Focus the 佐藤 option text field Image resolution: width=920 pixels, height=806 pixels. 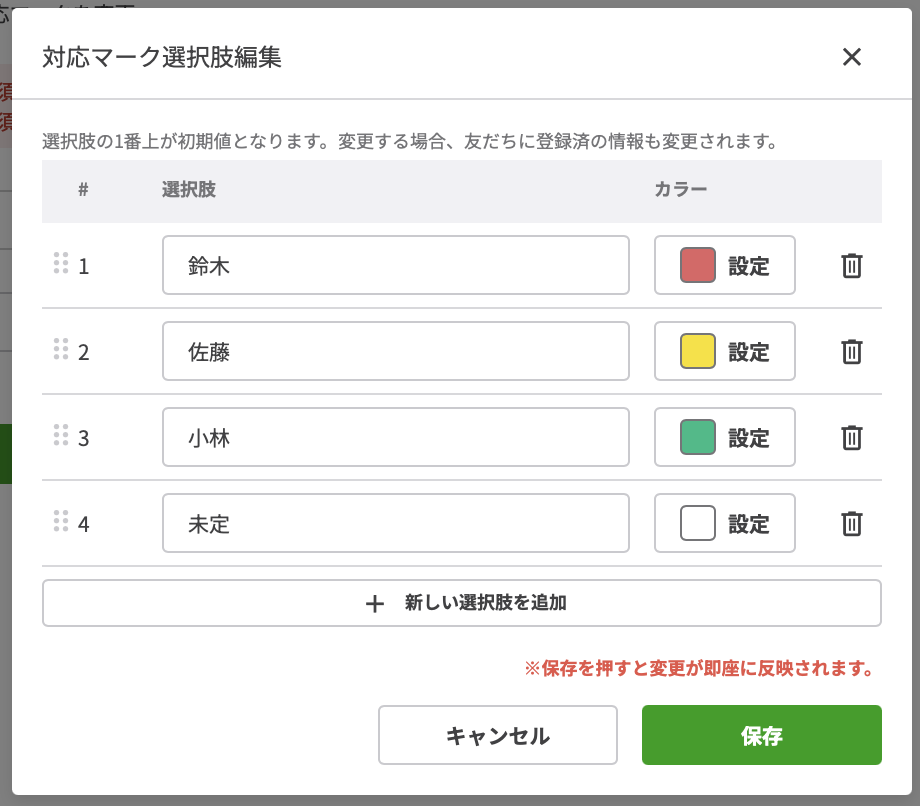click(x=395, y=352)
